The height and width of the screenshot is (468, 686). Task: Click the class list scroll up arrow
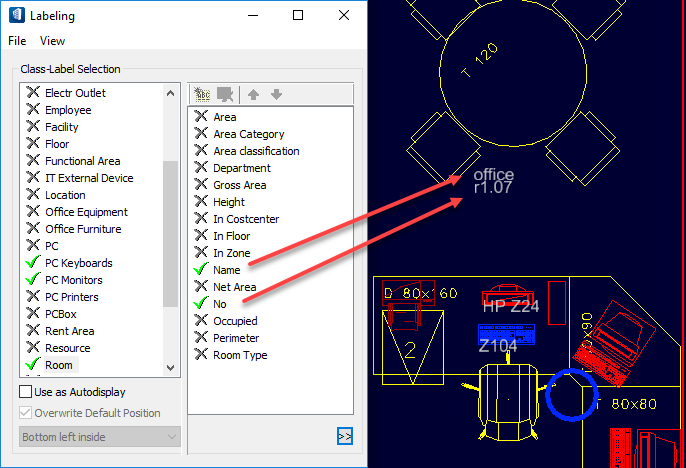[171, 93]
